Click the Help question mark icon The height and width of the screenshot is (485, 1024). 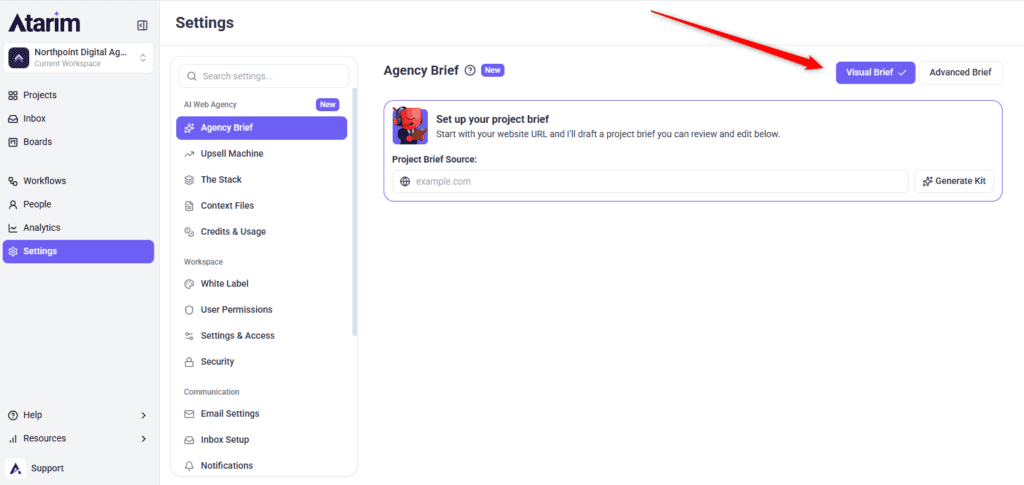pos(12,415)
